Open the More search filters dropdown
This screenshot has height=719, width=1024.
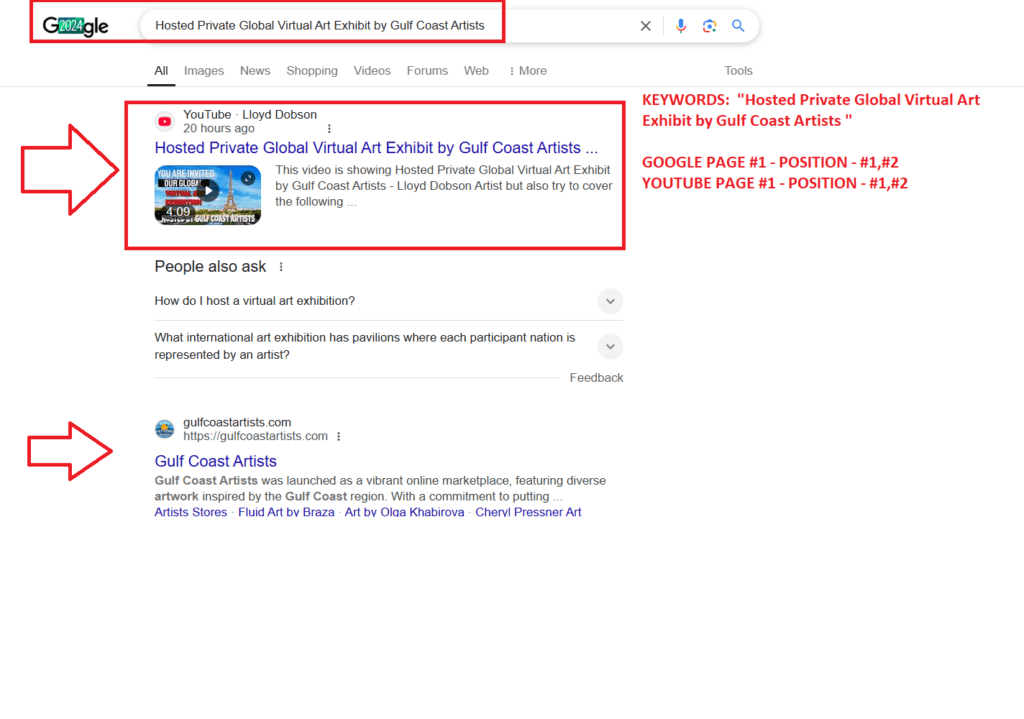coord(528,71)
